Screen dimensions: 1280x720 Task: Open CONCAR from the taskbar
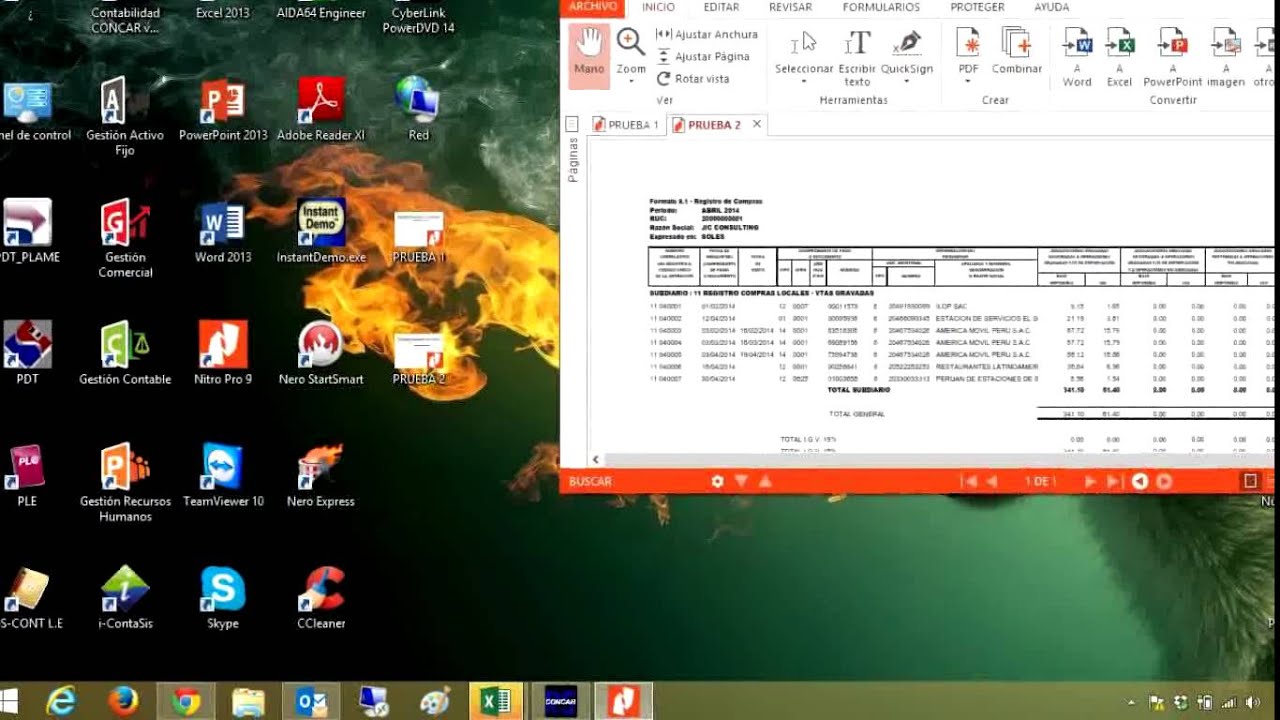tap(559, 702)
